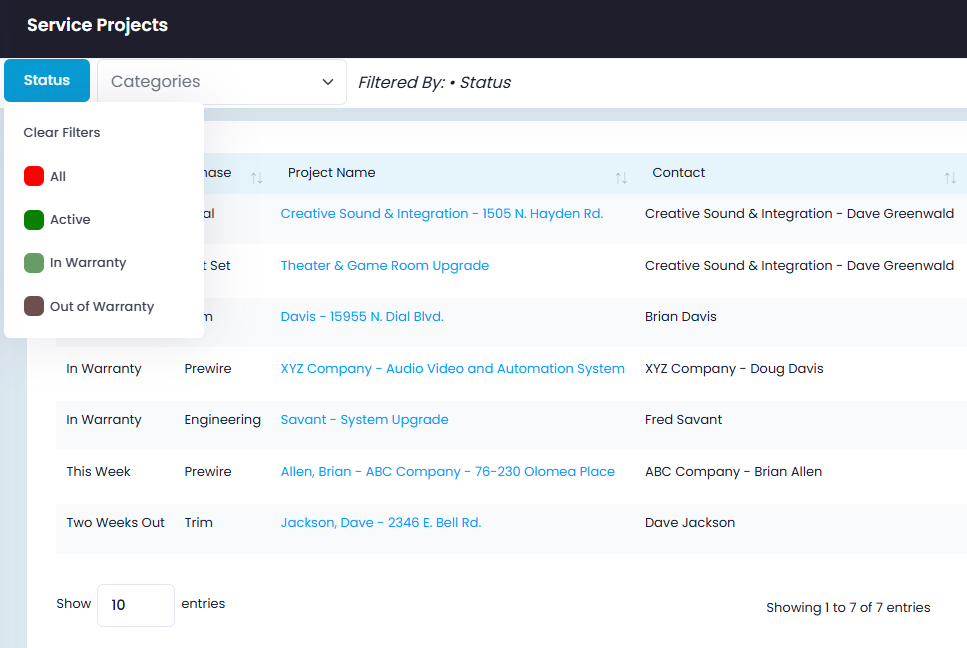Viewport: 967px width, 648px height.
Task: Open Savant - System Upgrade link
Action: click(x=364, y=420)
